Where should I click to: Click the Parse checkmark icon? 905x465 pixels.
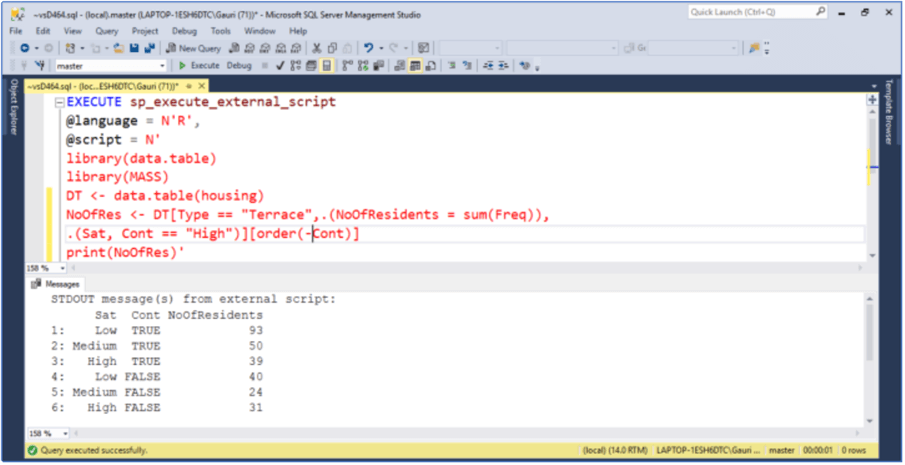click(x=281, y=66)
